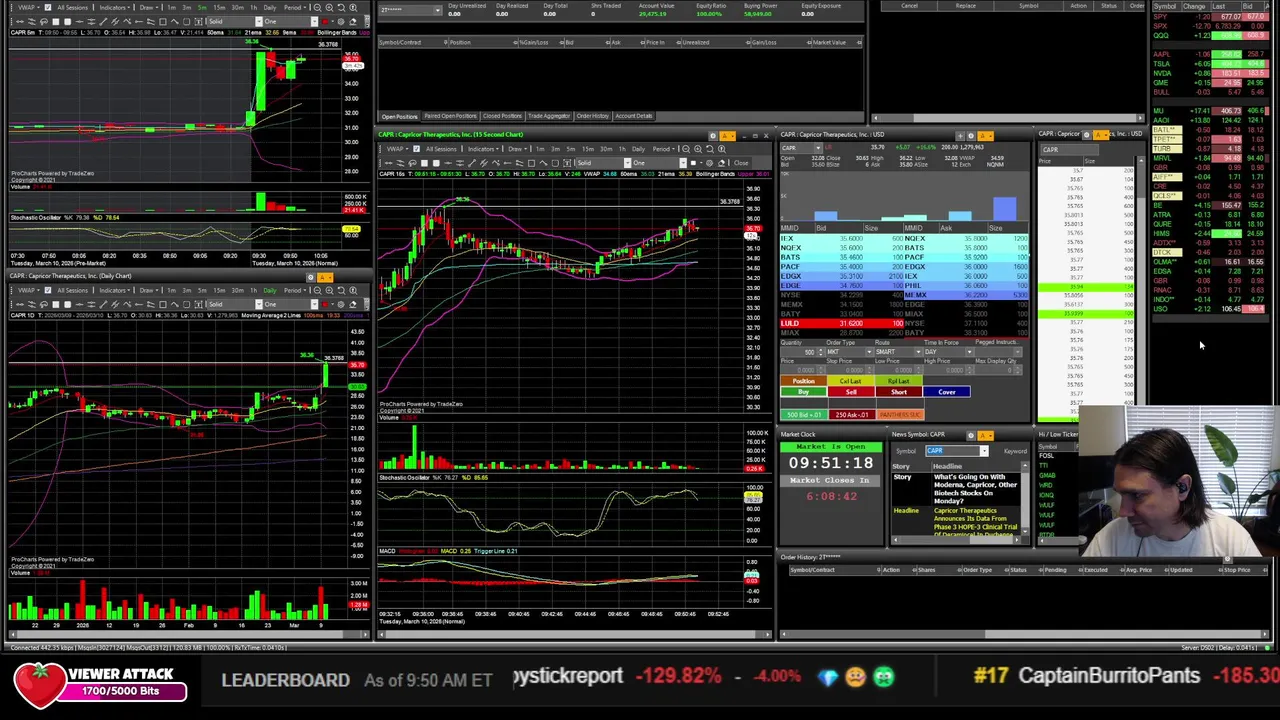
Task: Toggle All Sessions checkbox in Daily Chart
Action: 48,290
